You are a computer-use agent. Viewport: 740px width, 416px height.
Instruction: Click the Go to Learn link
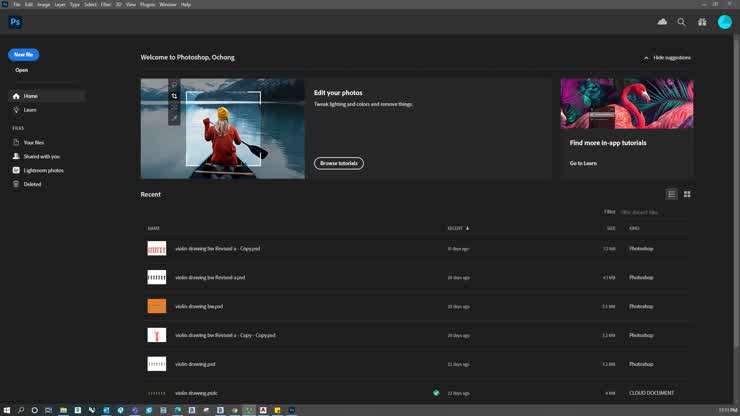point(583,163)
